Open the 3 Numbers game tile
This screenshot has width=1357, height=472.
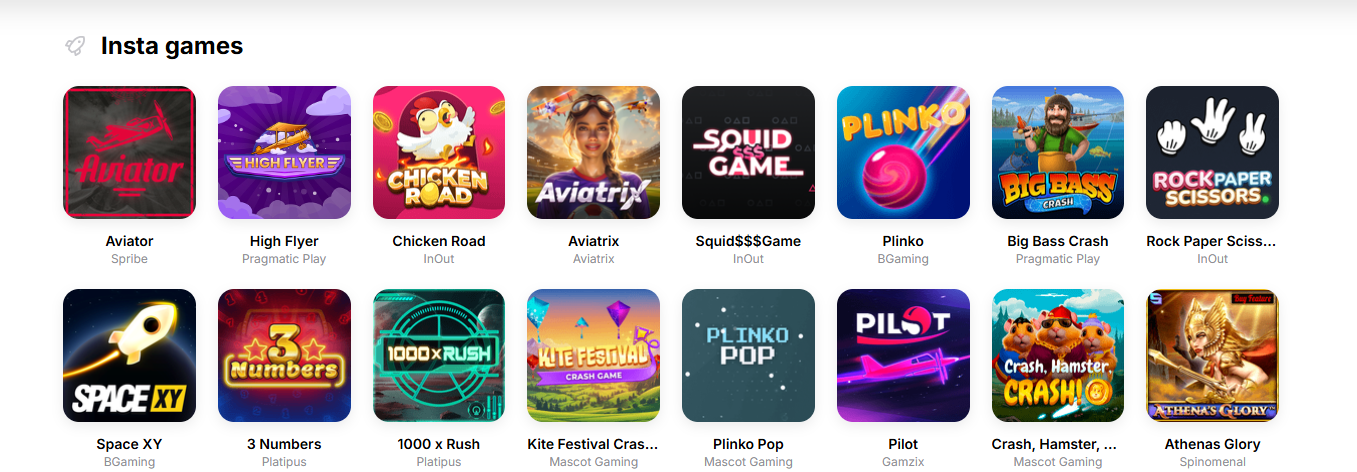[x=284, y=355]
